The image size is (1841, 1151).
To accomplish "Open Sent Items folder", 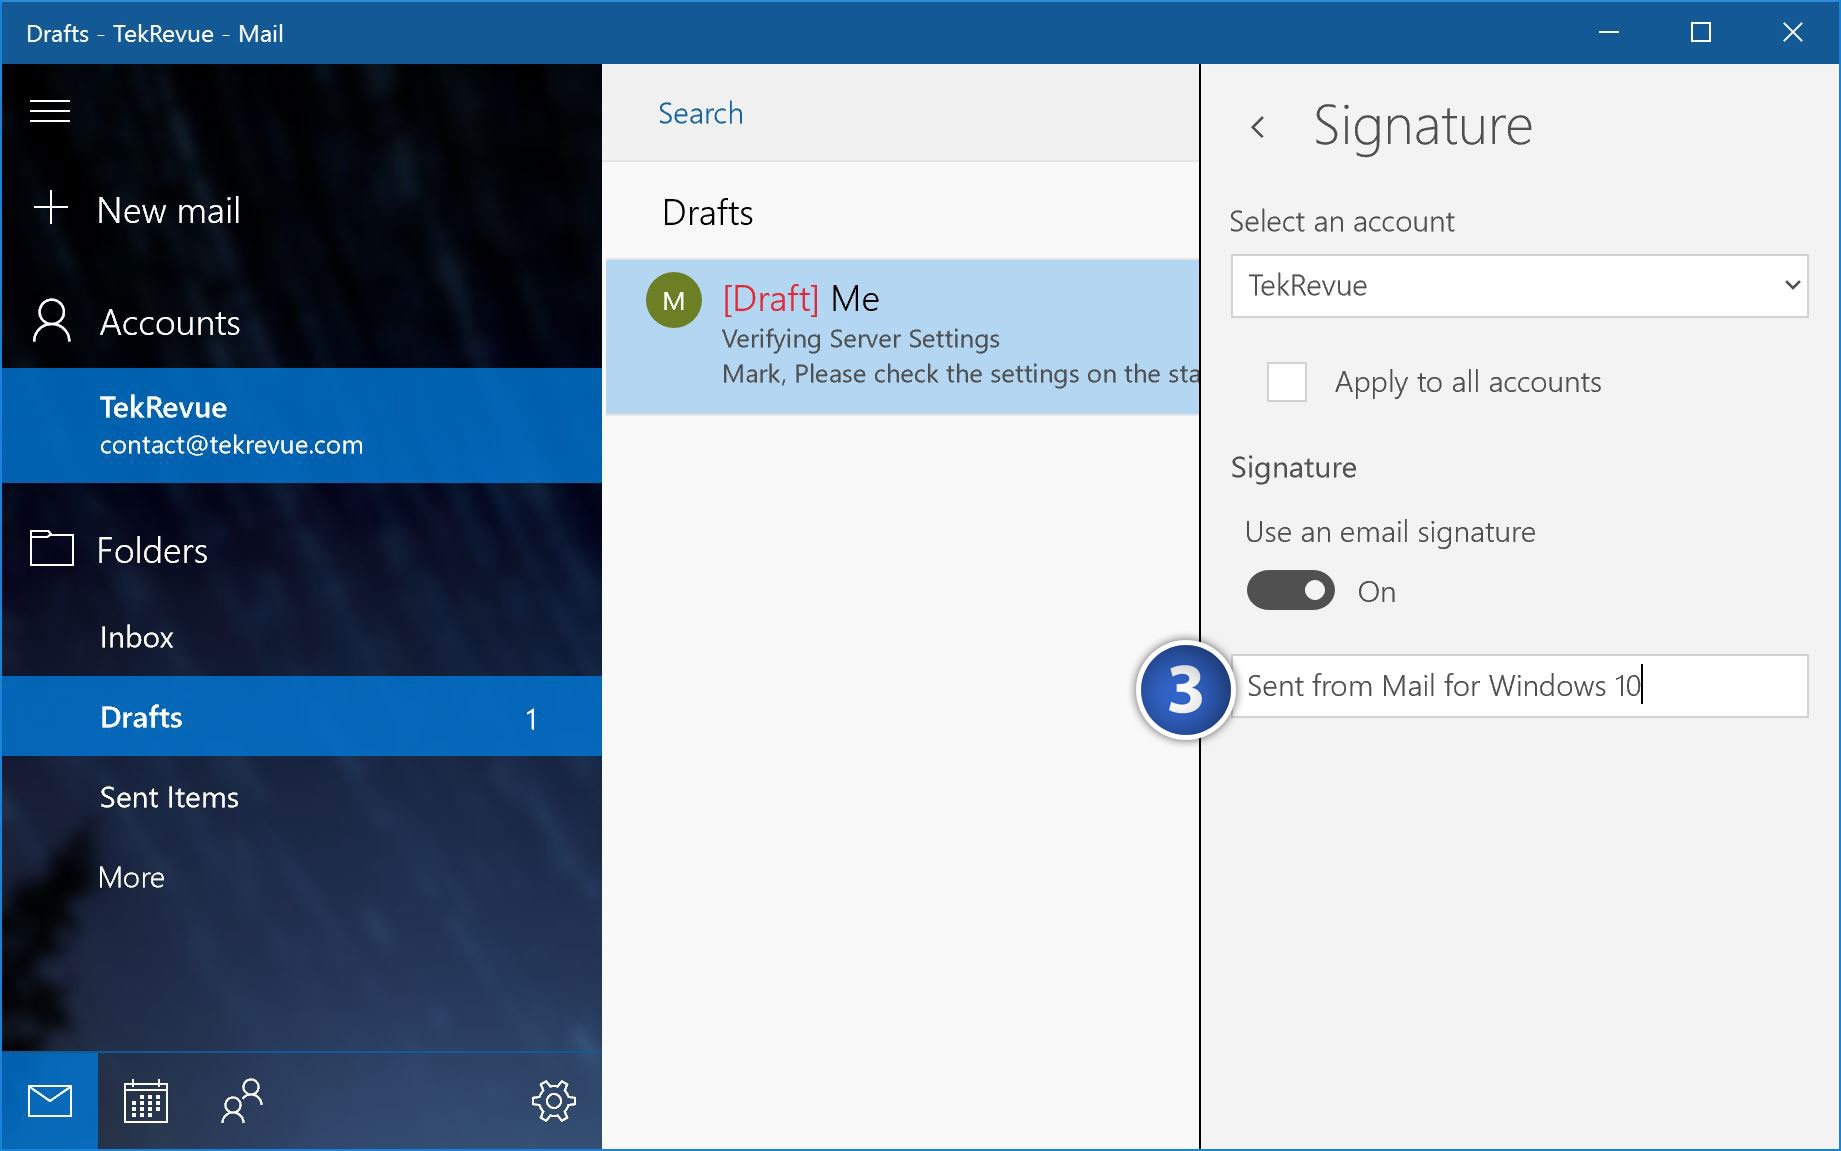I will pos(302,797).
